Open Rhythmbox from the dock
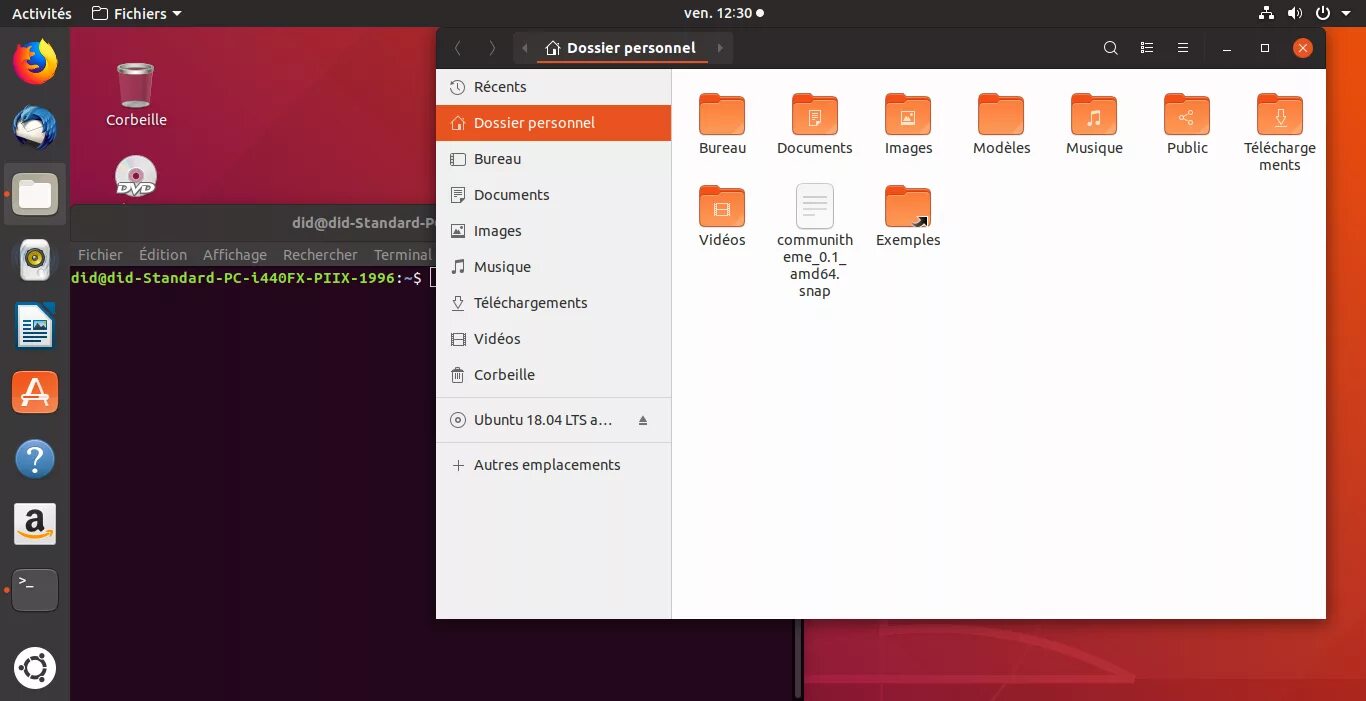Image resolution: width=1366 pixels, height=701 pixels. [35, 260]
